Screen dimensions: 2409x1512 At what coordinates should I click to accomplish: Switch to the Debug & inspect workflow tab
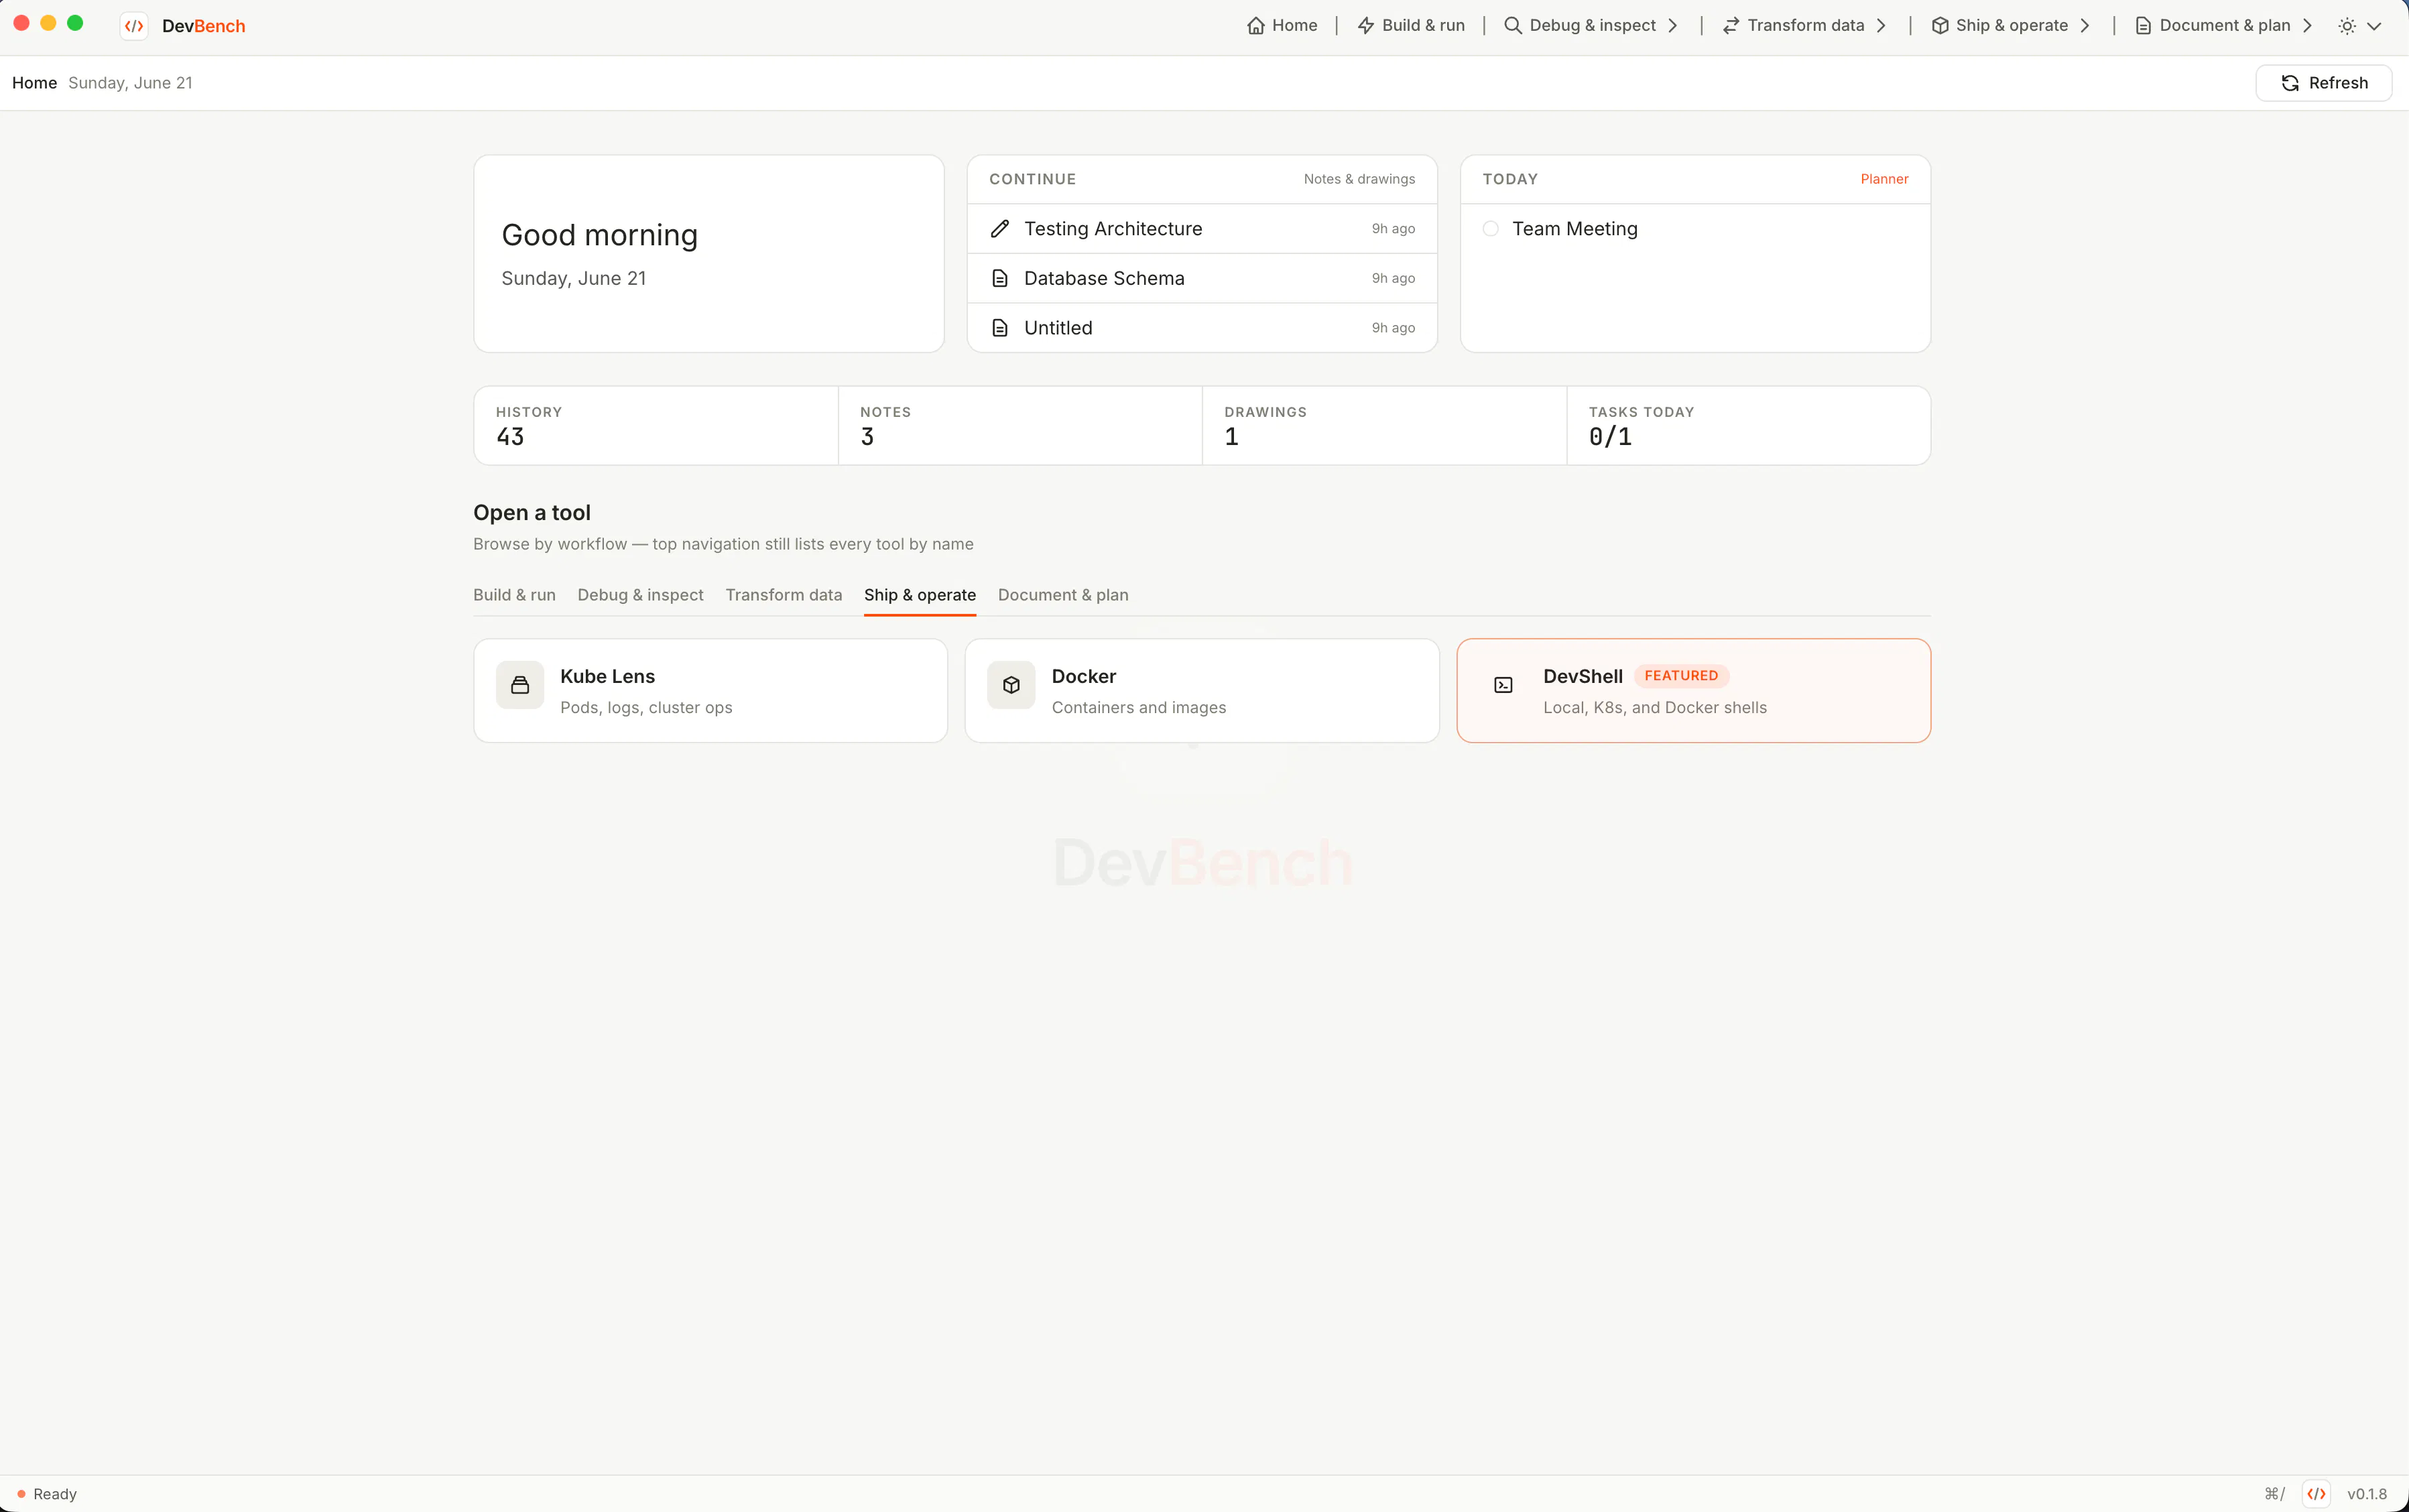coord(640,595)
